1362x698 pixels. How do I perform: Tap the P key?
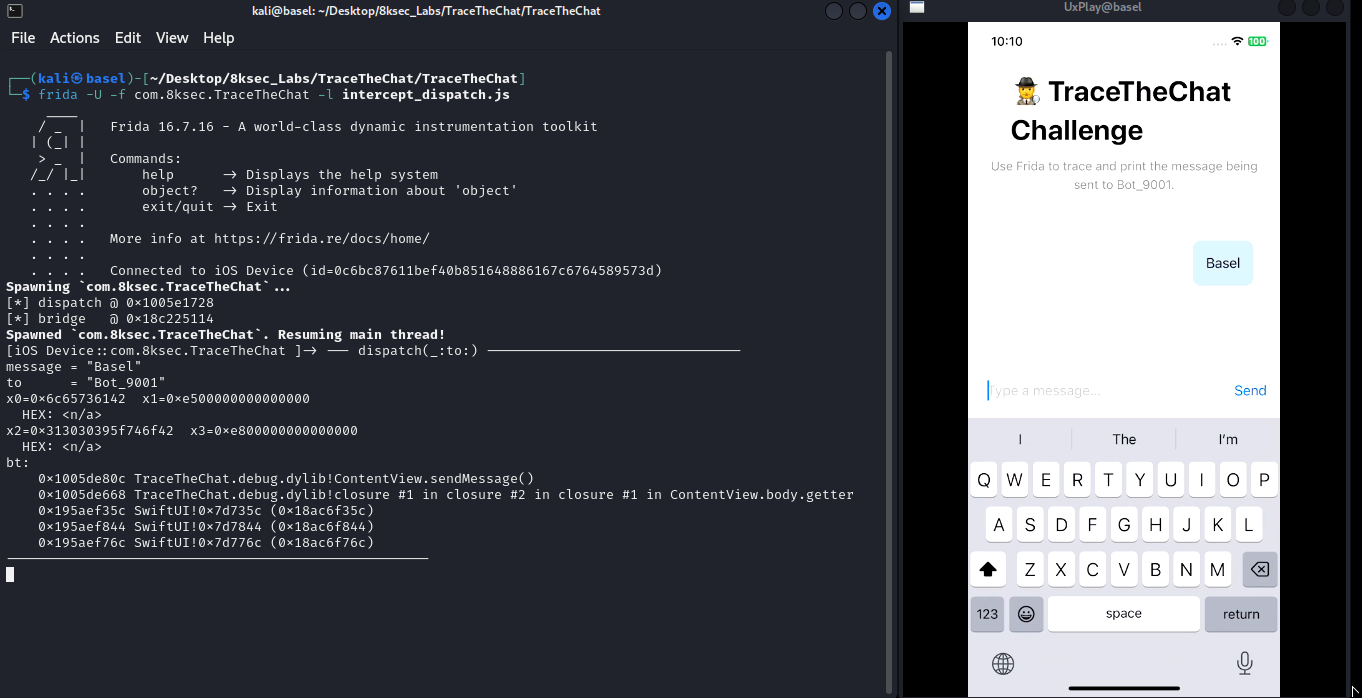[1264, 480]
